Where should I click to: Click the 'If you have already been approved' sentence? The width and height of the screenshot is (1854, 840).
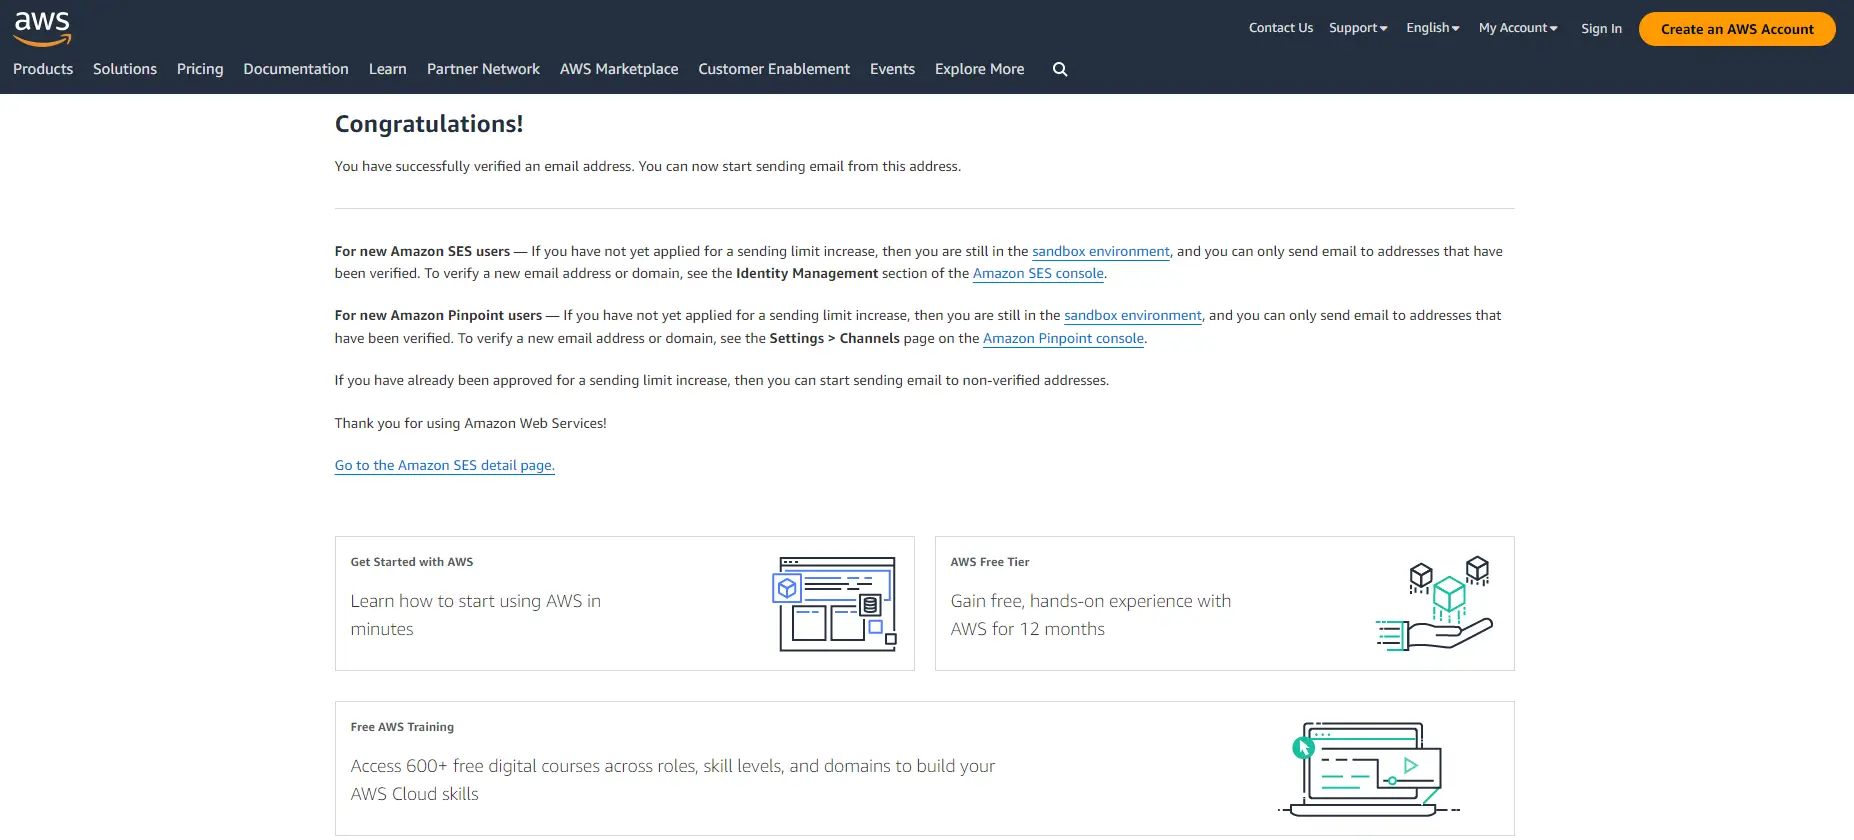pyautogui.click(x=722, y=380)
